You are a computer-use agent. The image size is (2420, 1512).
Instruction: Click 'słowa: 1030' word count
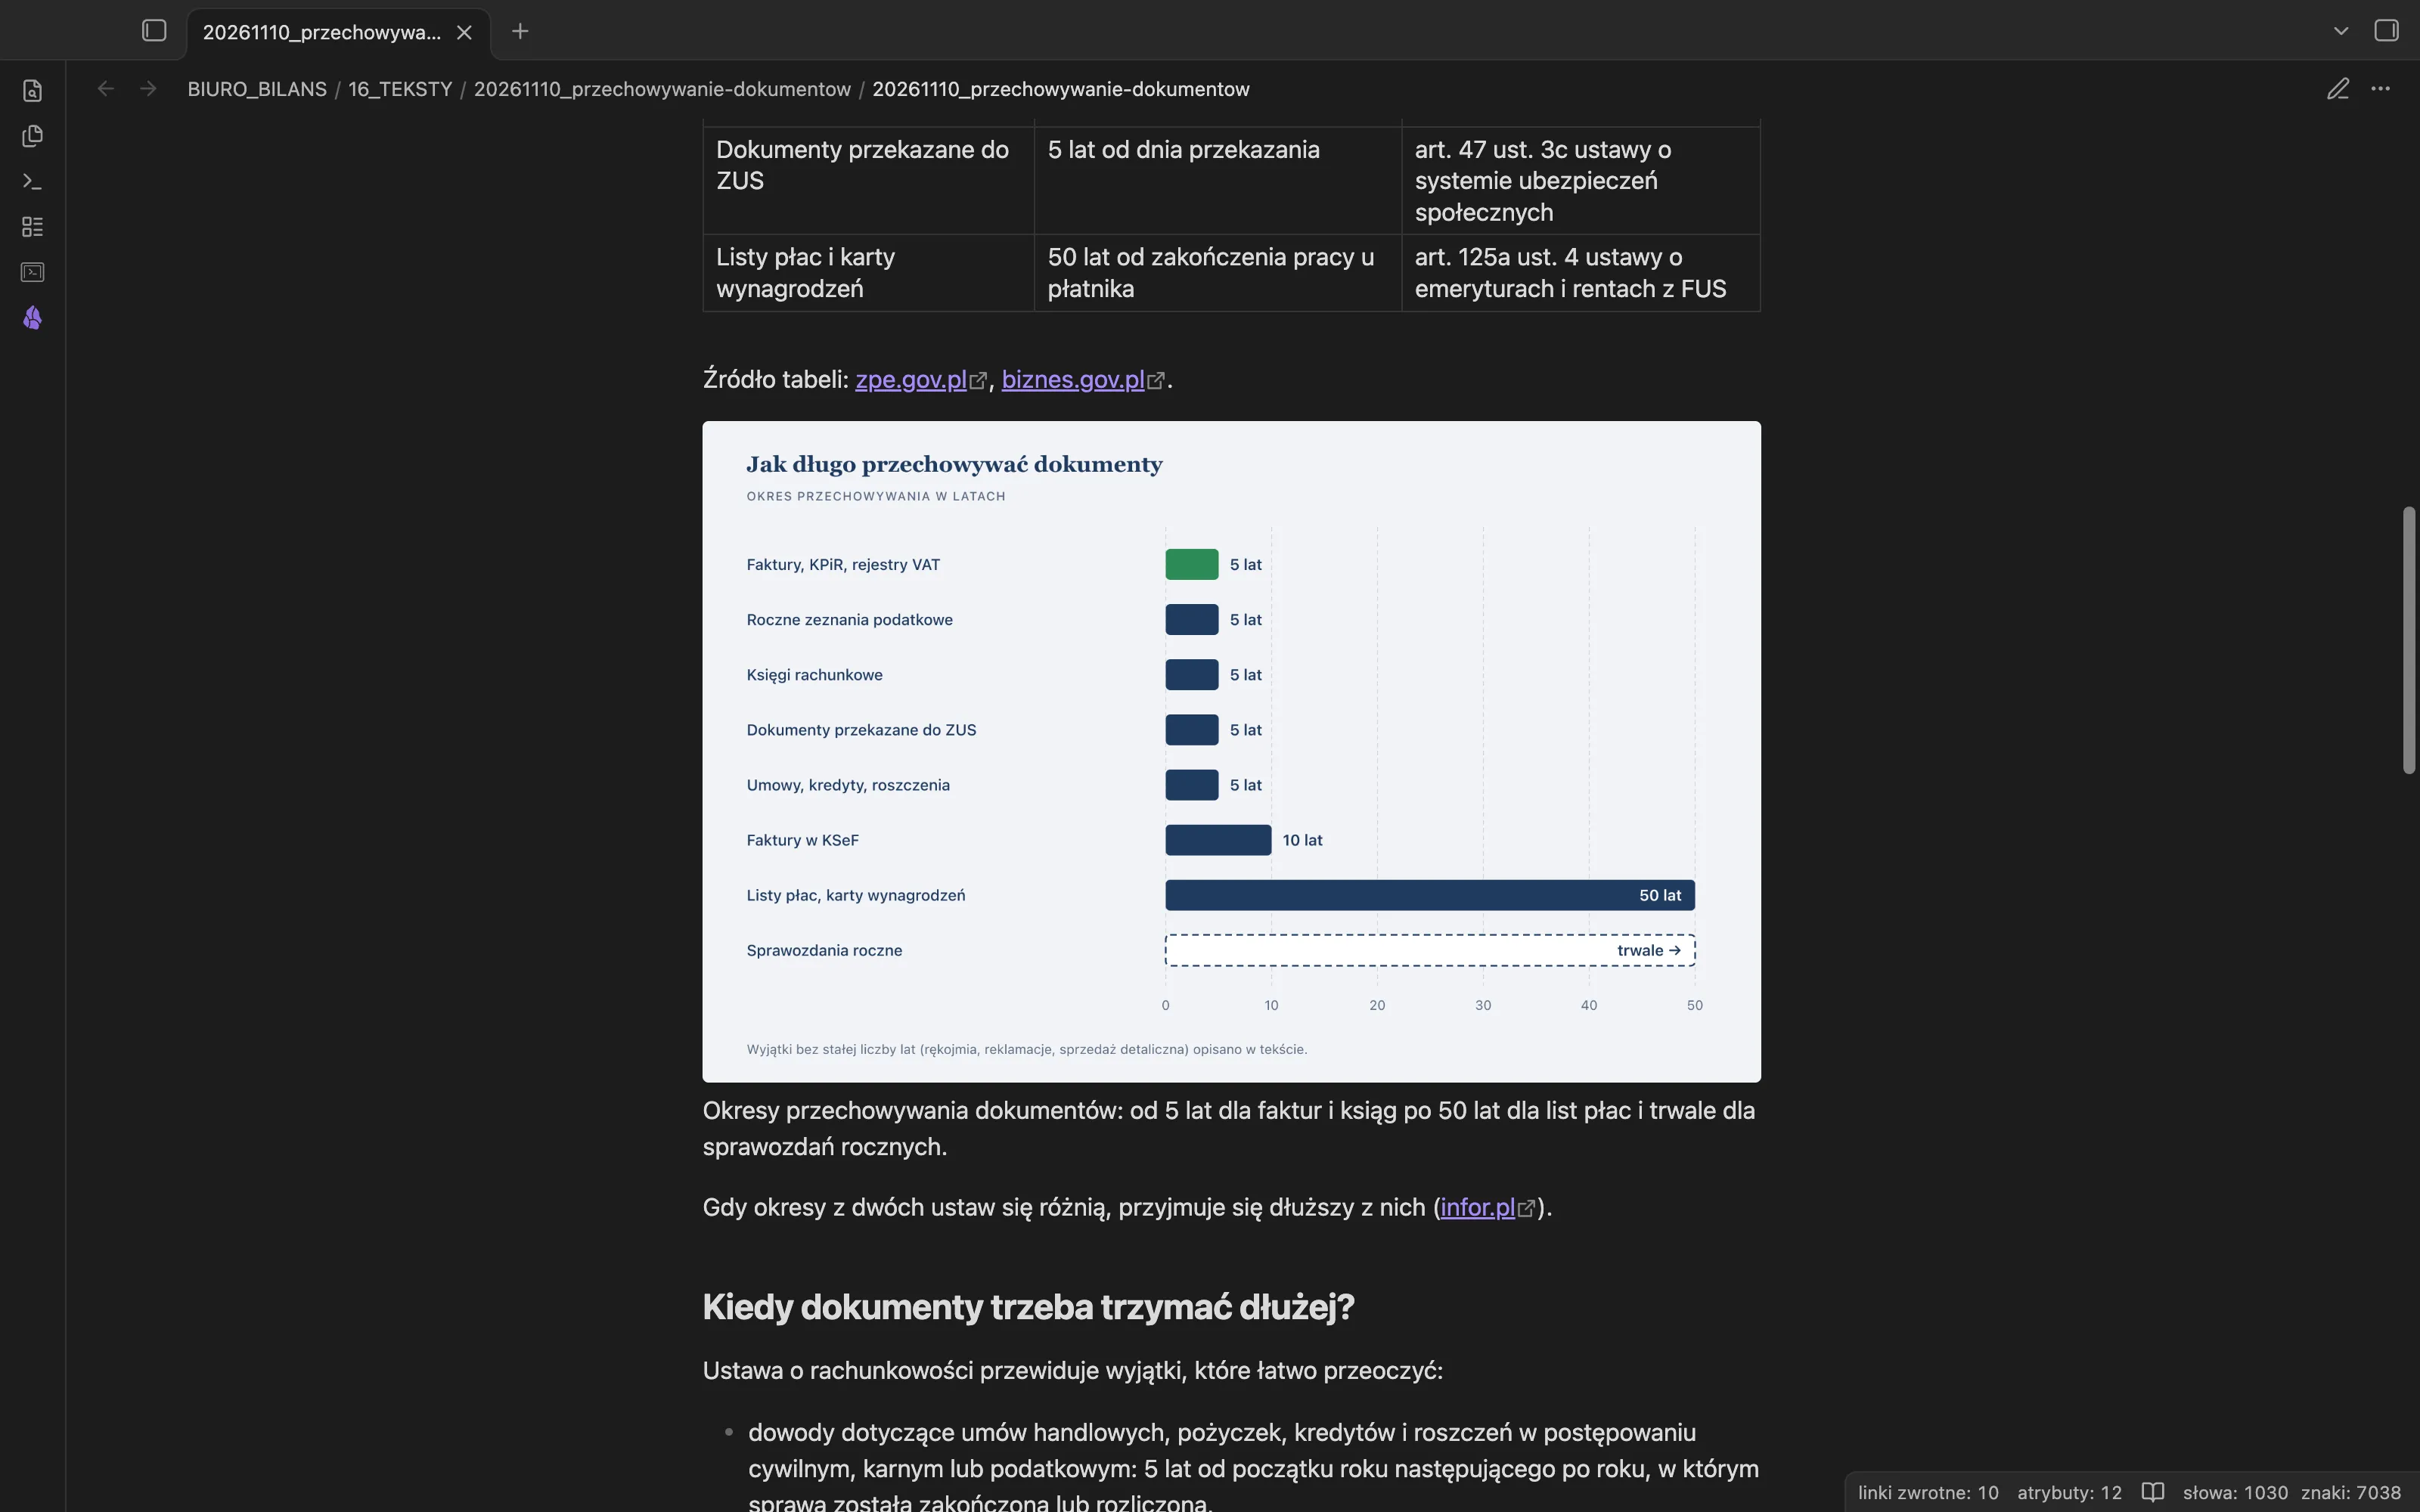[x=2235, y=1493]
